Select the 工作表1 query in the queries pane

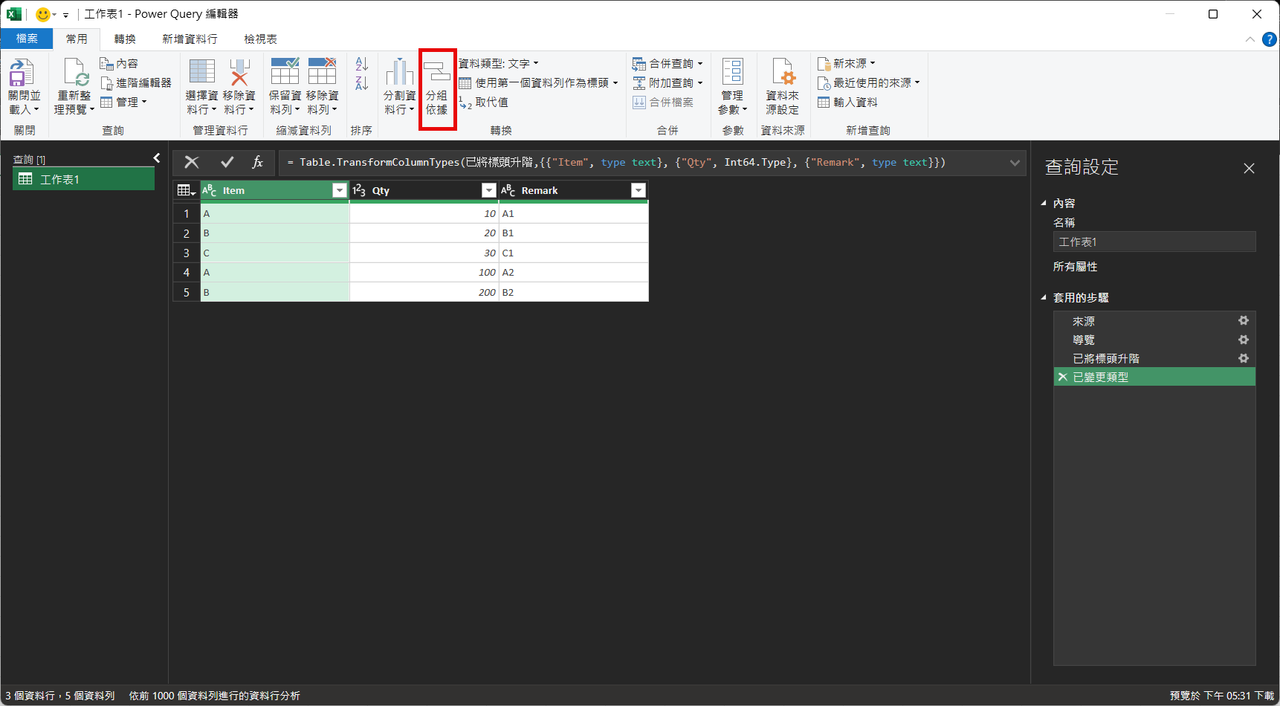[83, 179]
